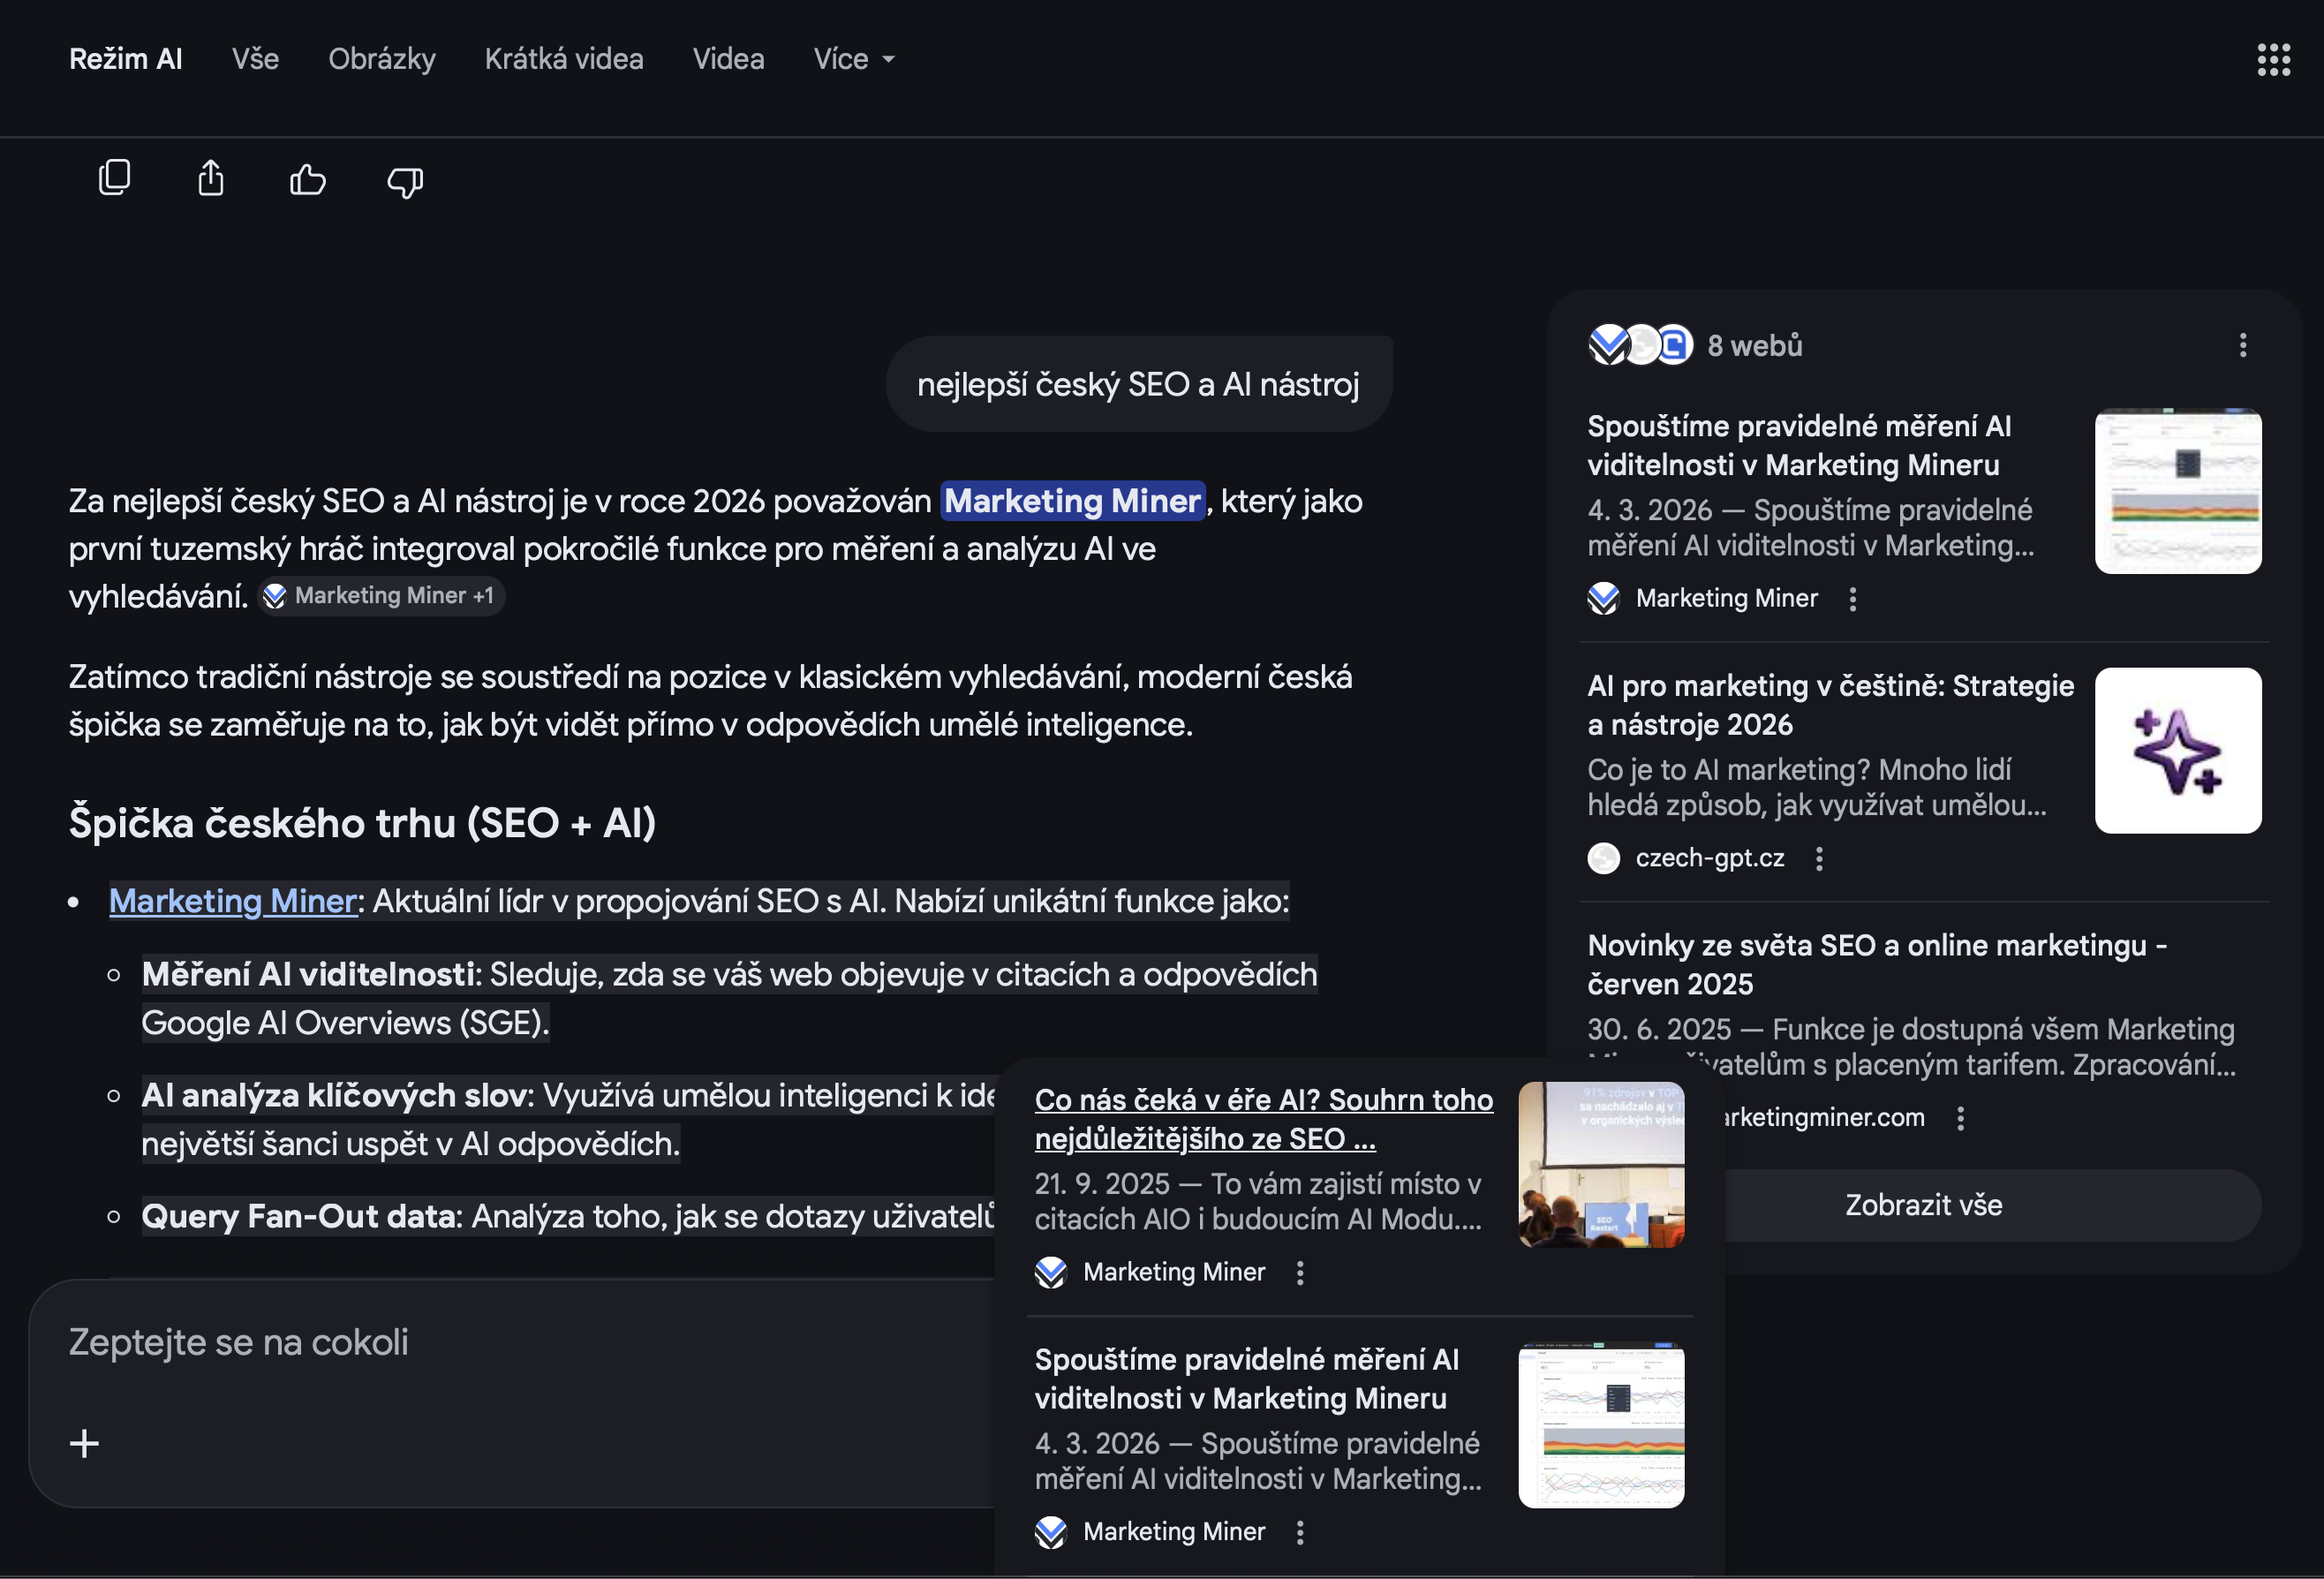Click the thumbs down icon
The width and height of the screenshot is (2324, 1579).
(x=405, y=181)
